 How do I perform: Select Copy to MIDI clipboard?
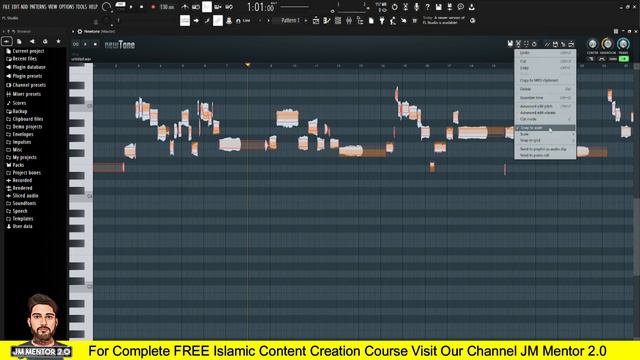[545, 80]
